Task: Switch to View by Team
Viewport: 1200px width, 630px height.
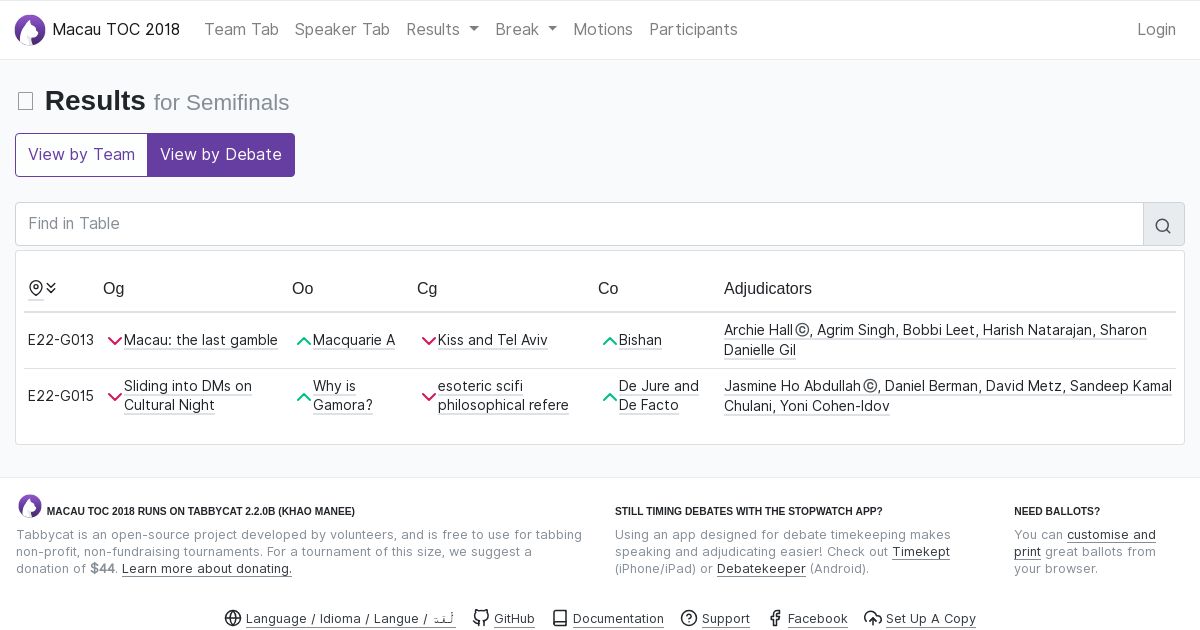Action: click(x=81, y=155)
